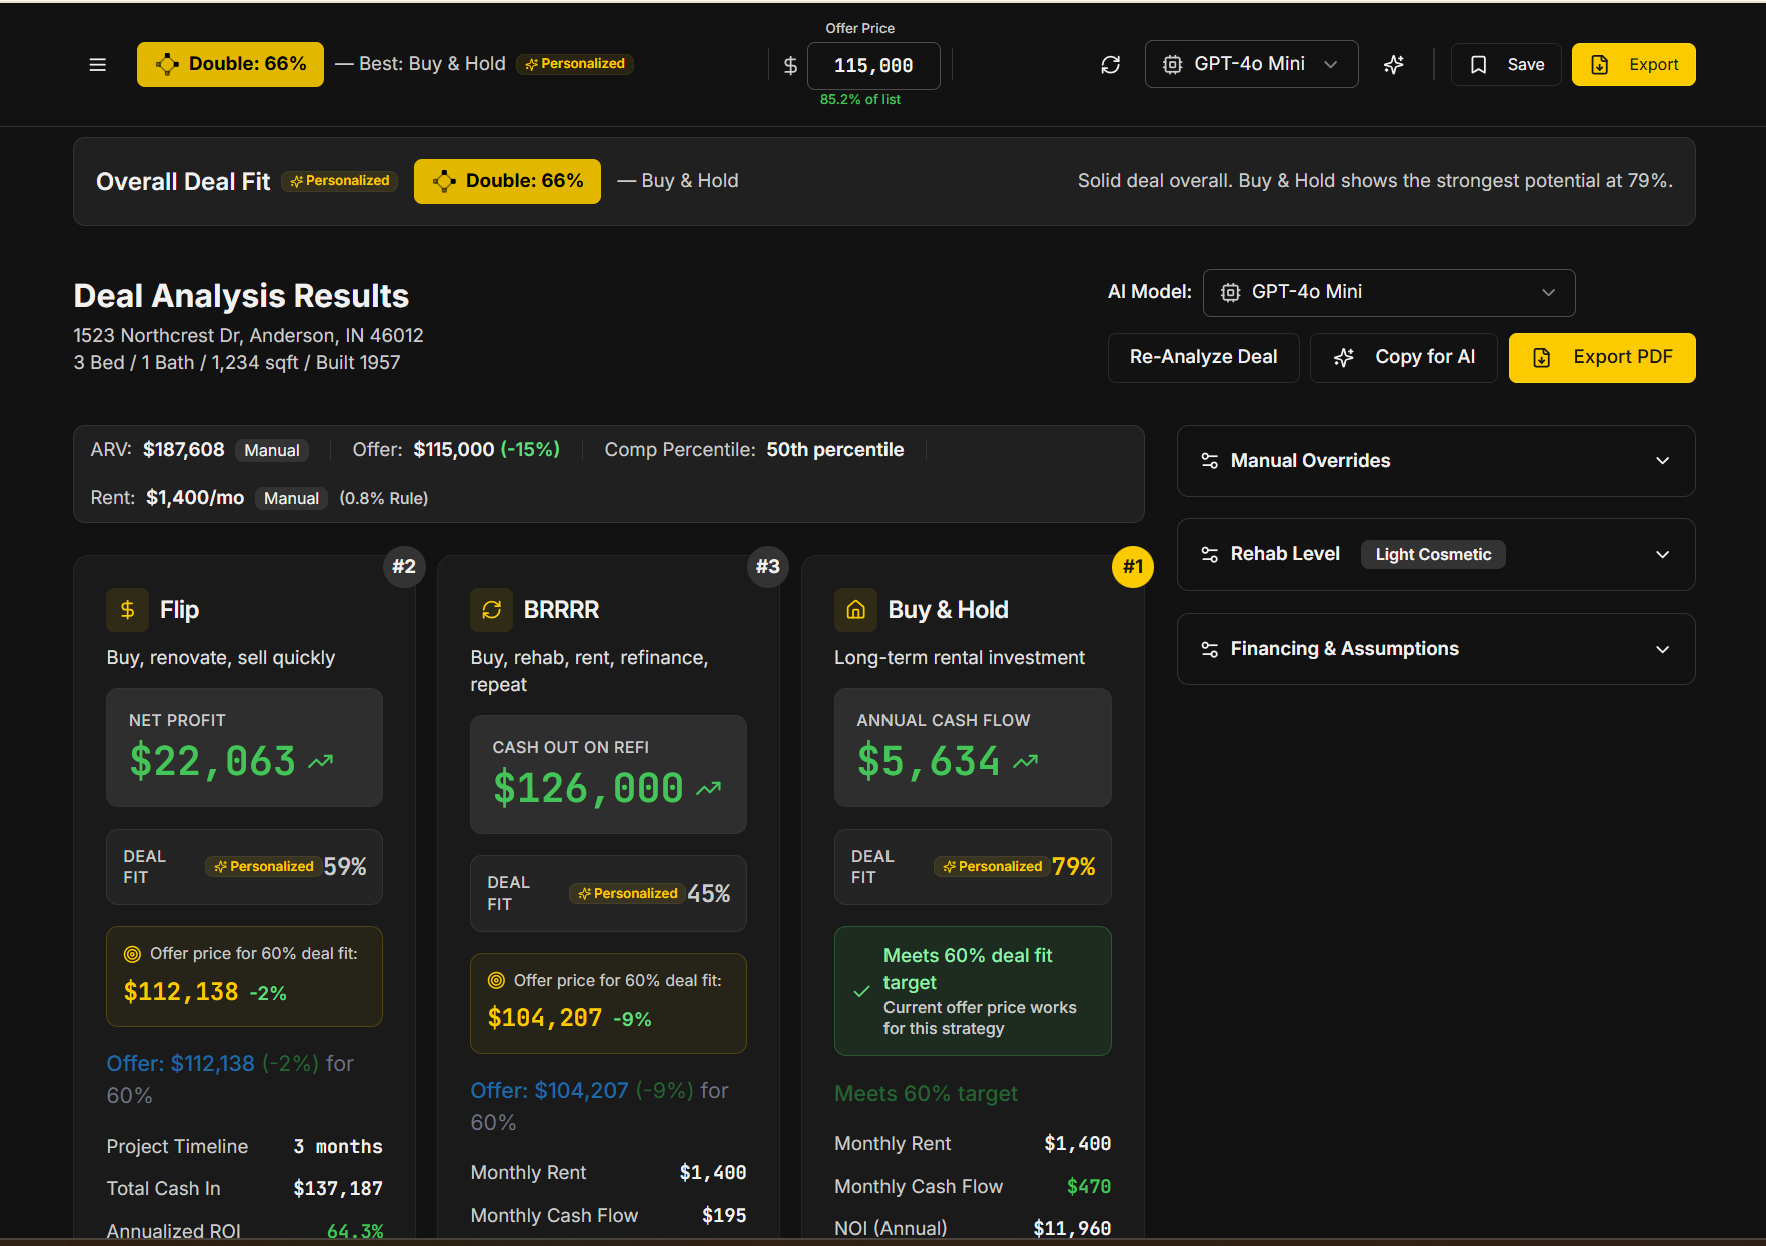1766x1246 pixels.
Task: Click the refresh icon in top bar
Action: 1110,65
